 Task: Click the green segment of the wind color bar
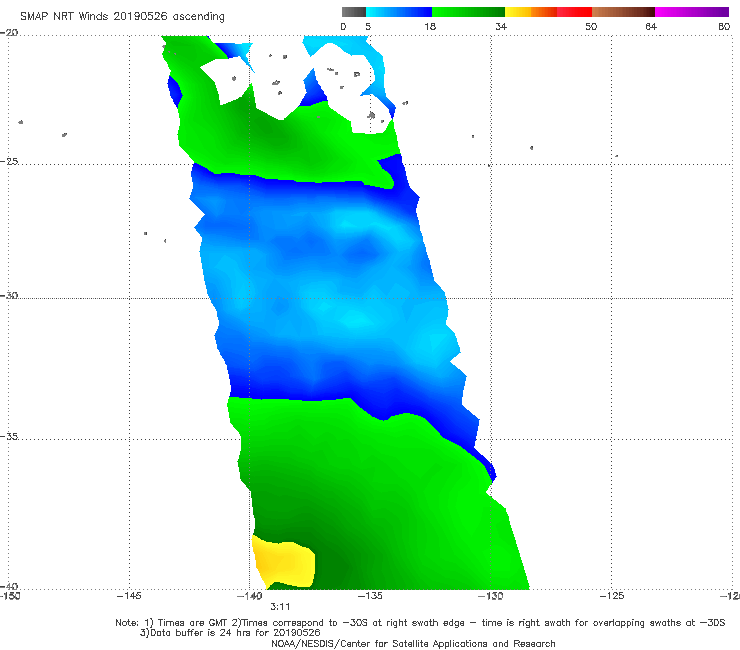point(468,12)
